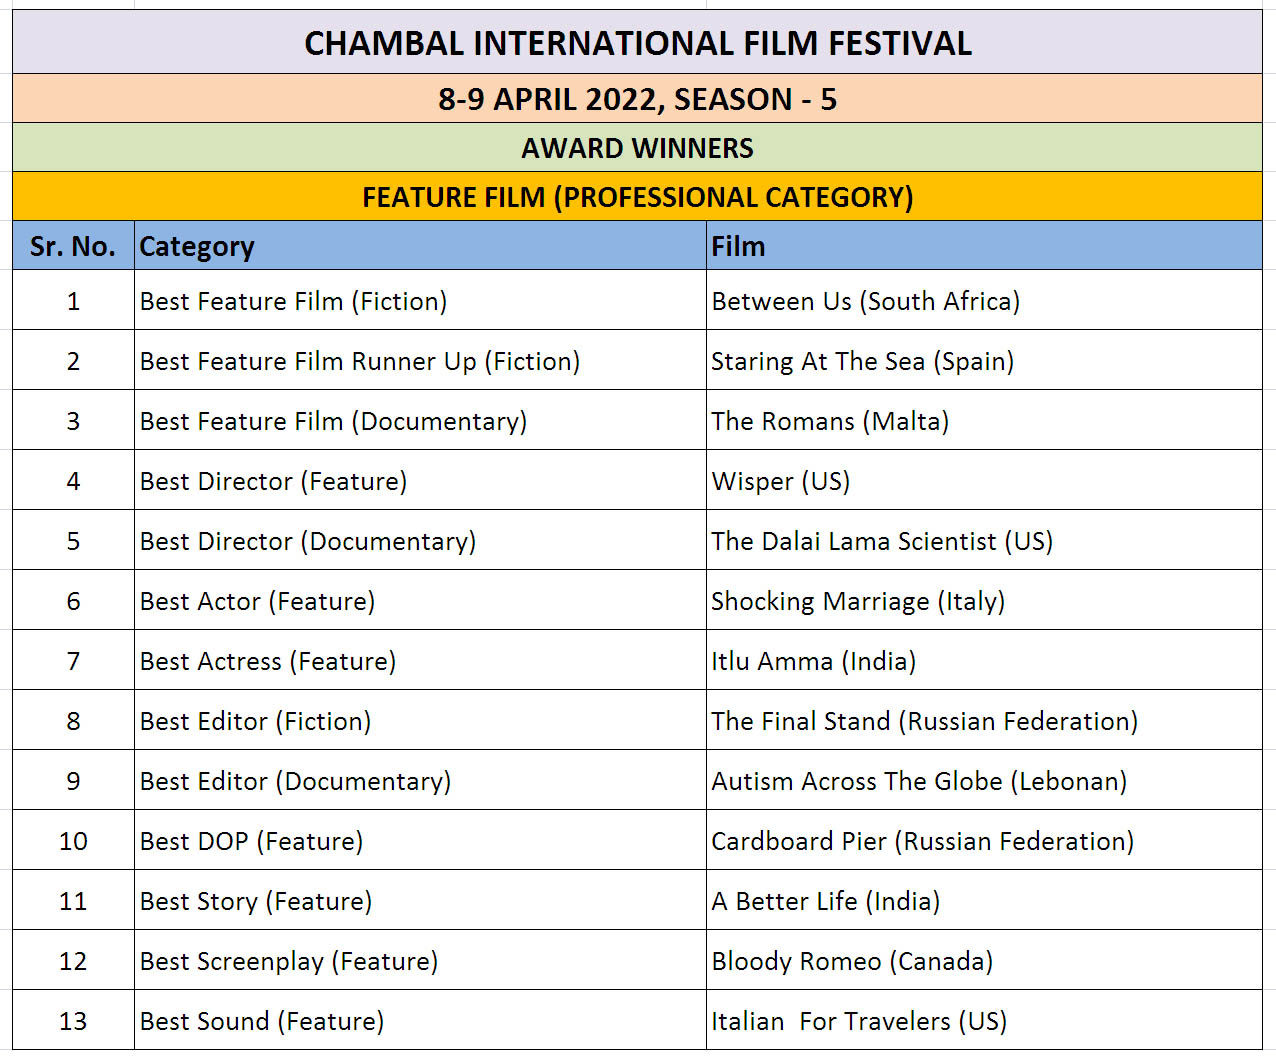Select the 'Bloody Romeo (Canada)' cell
The width and height of the screenshot is (1276, 1059).
point(984,960)
